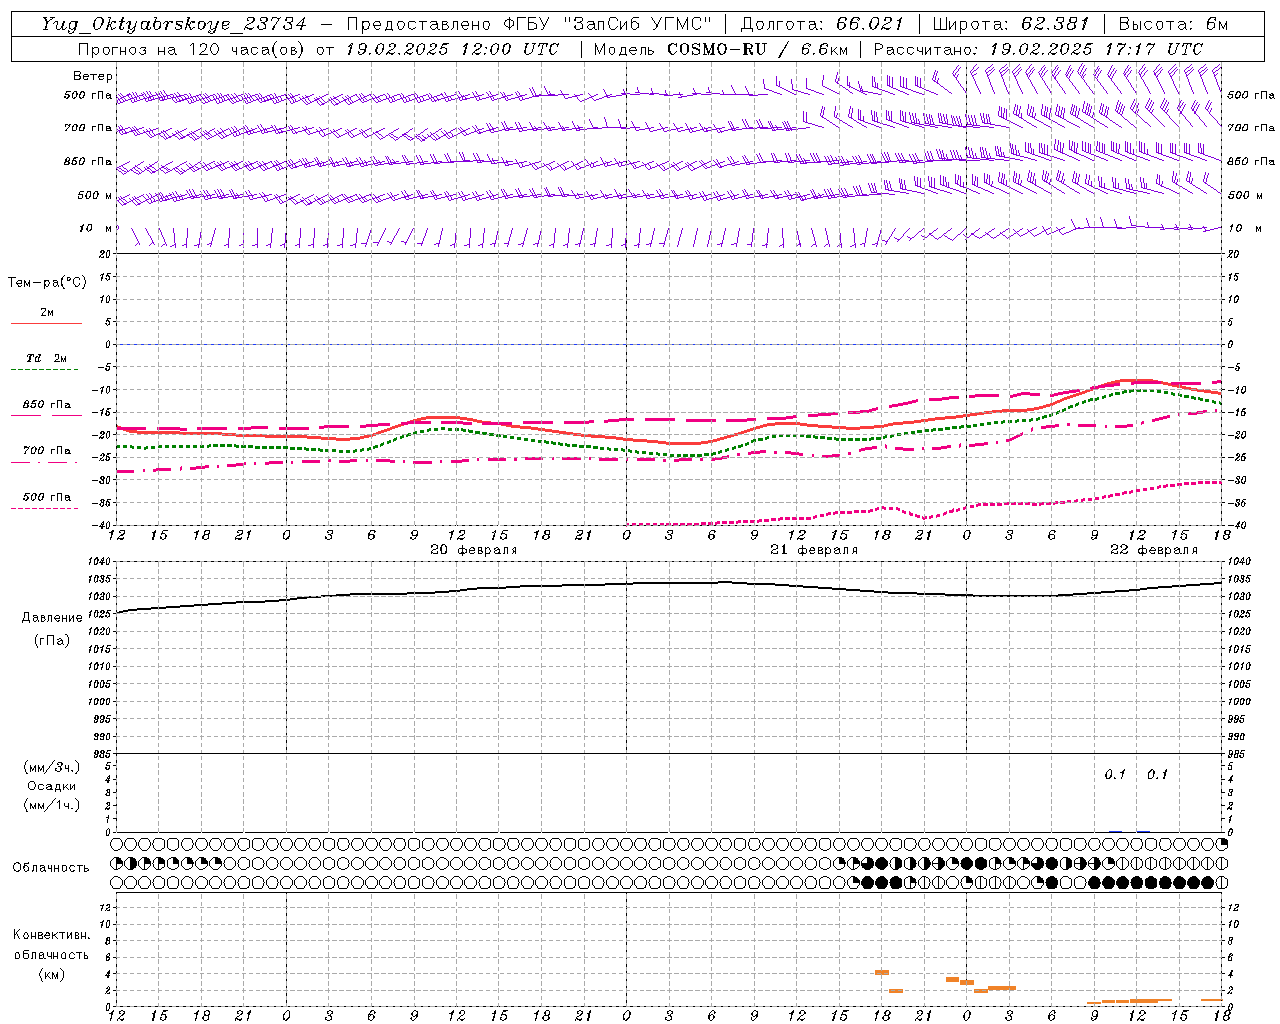The width and height of the screenshot is (1280, 1024).
Task: Click the 22 февраля date label
Action: click(1154, 550)
